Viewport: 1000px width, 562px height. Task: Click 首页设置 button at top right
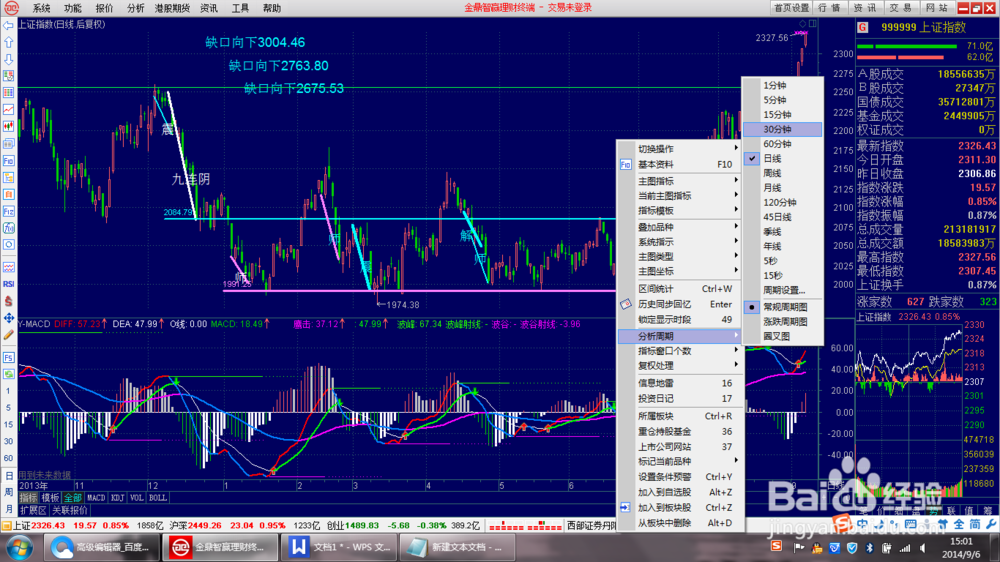(x=791, y=8)
